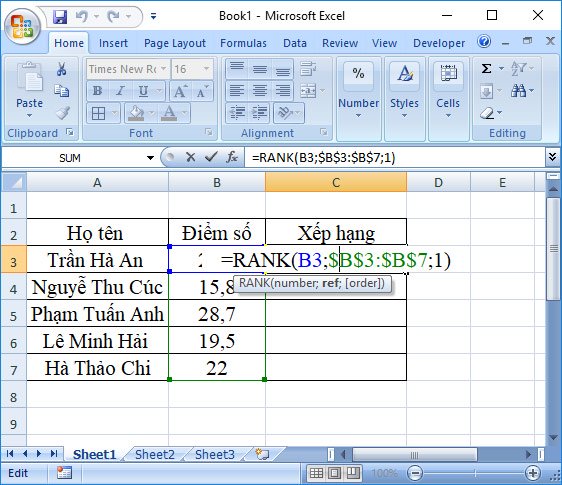
Task: Toggle Bold formatting
Action: click(x=97, y=91)
